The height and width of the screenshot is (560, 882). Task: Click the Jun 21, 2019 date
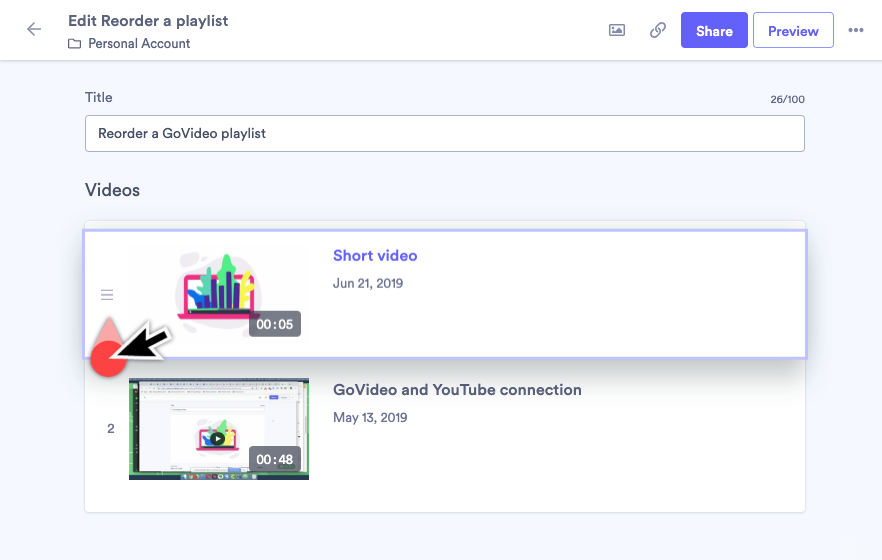pyautogui.click(x=368, y=283)
